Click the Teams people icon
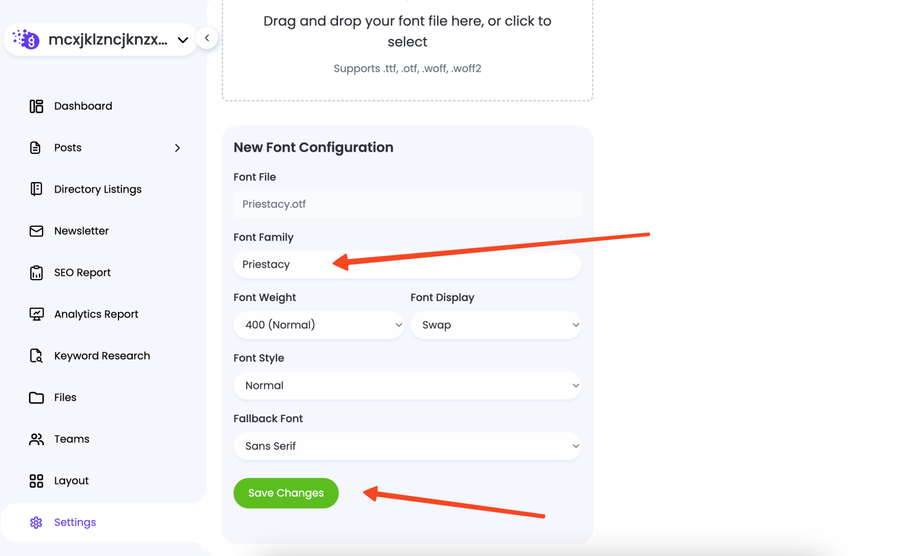920x556 pixels. [x=36, y=439]
